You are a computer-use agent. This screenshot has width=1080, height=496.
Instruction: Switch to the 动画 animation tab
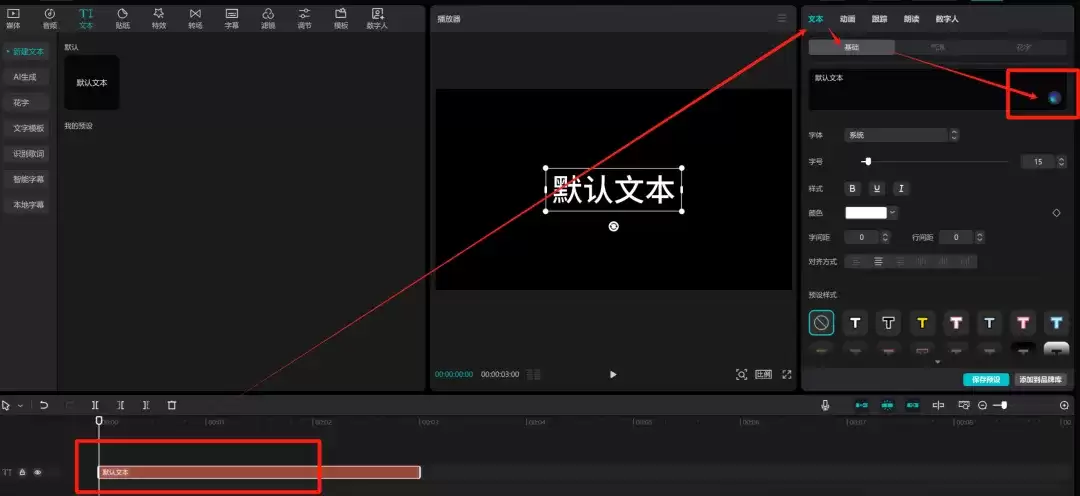(x=848, y=19)
